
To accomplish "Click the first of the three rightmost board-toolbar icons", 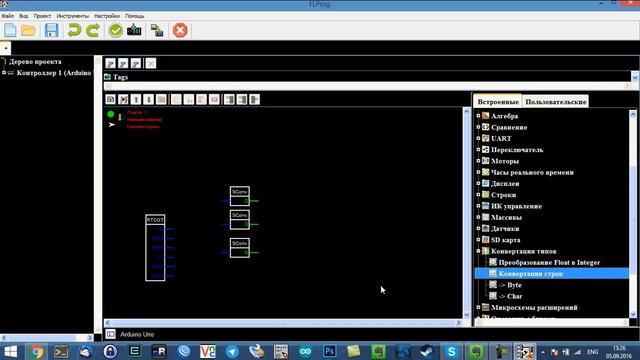I will point(229,99).
